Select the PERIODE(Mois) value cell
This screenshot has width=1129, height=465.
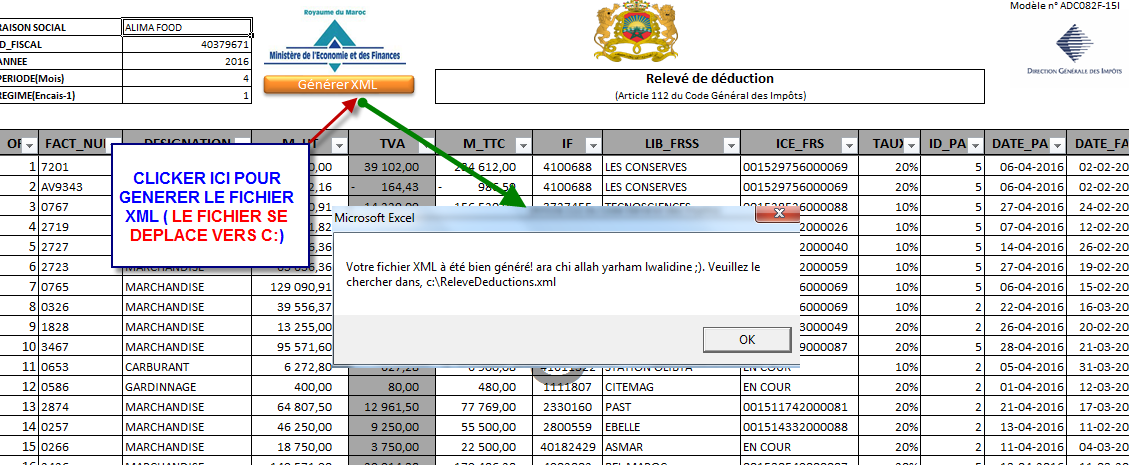186,78
